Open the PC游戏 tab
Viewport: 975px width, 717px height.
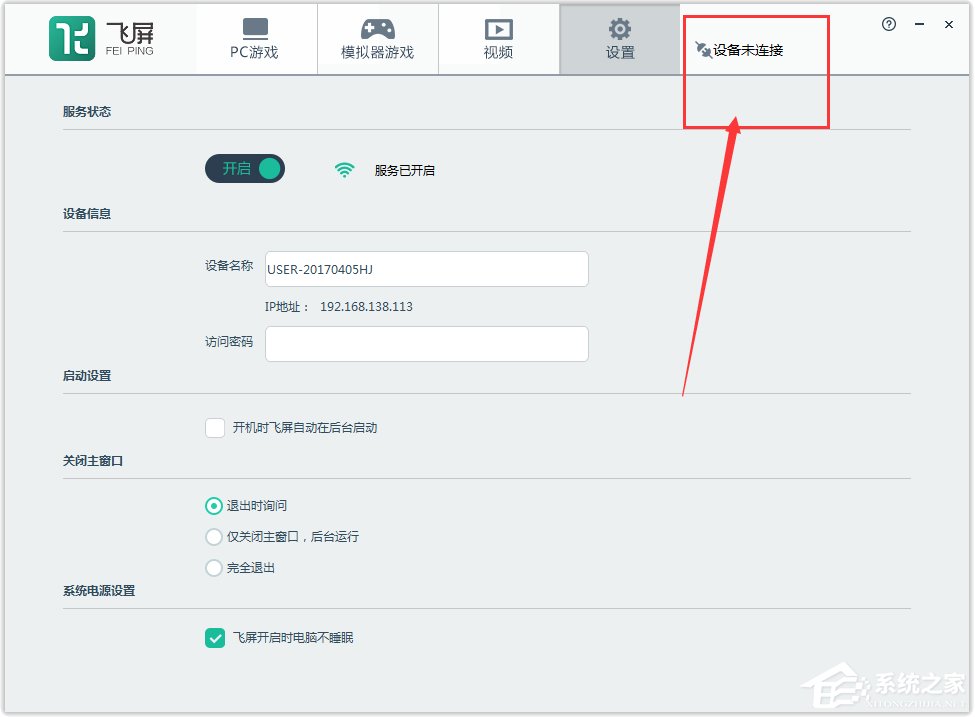254,39
